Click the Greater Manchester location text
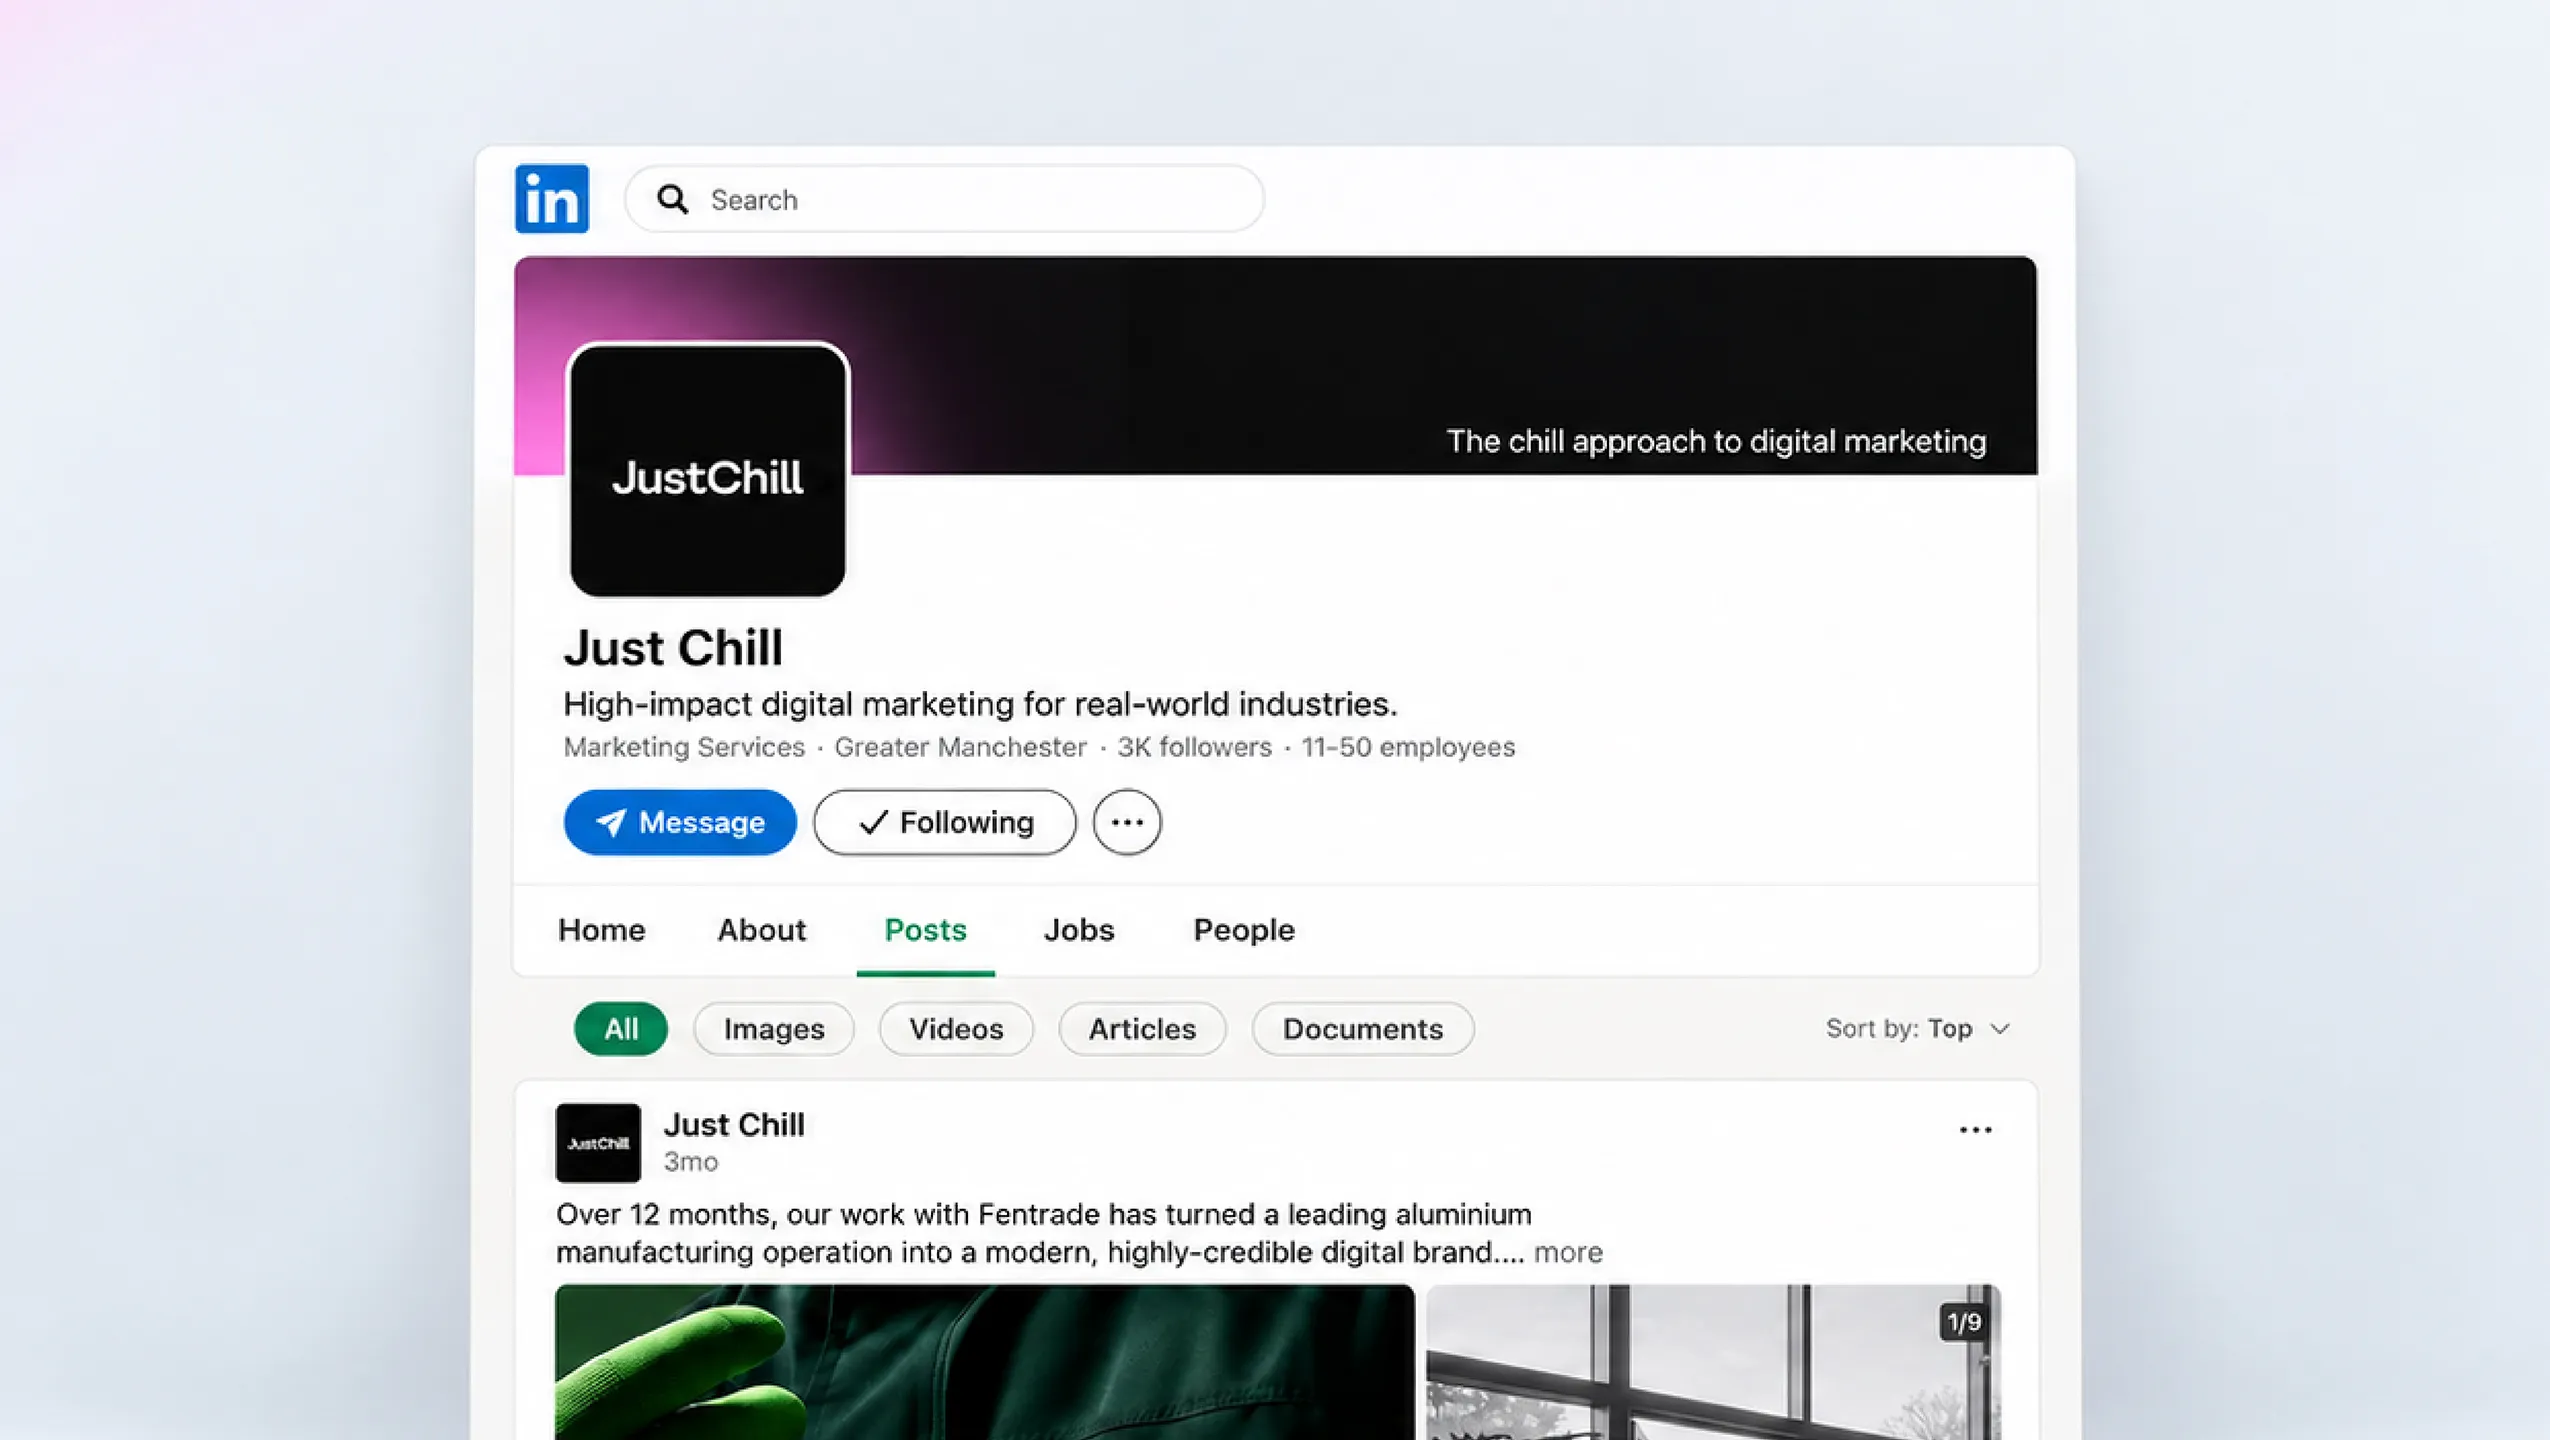The image size is (2550, 1440). coord(960,747)
